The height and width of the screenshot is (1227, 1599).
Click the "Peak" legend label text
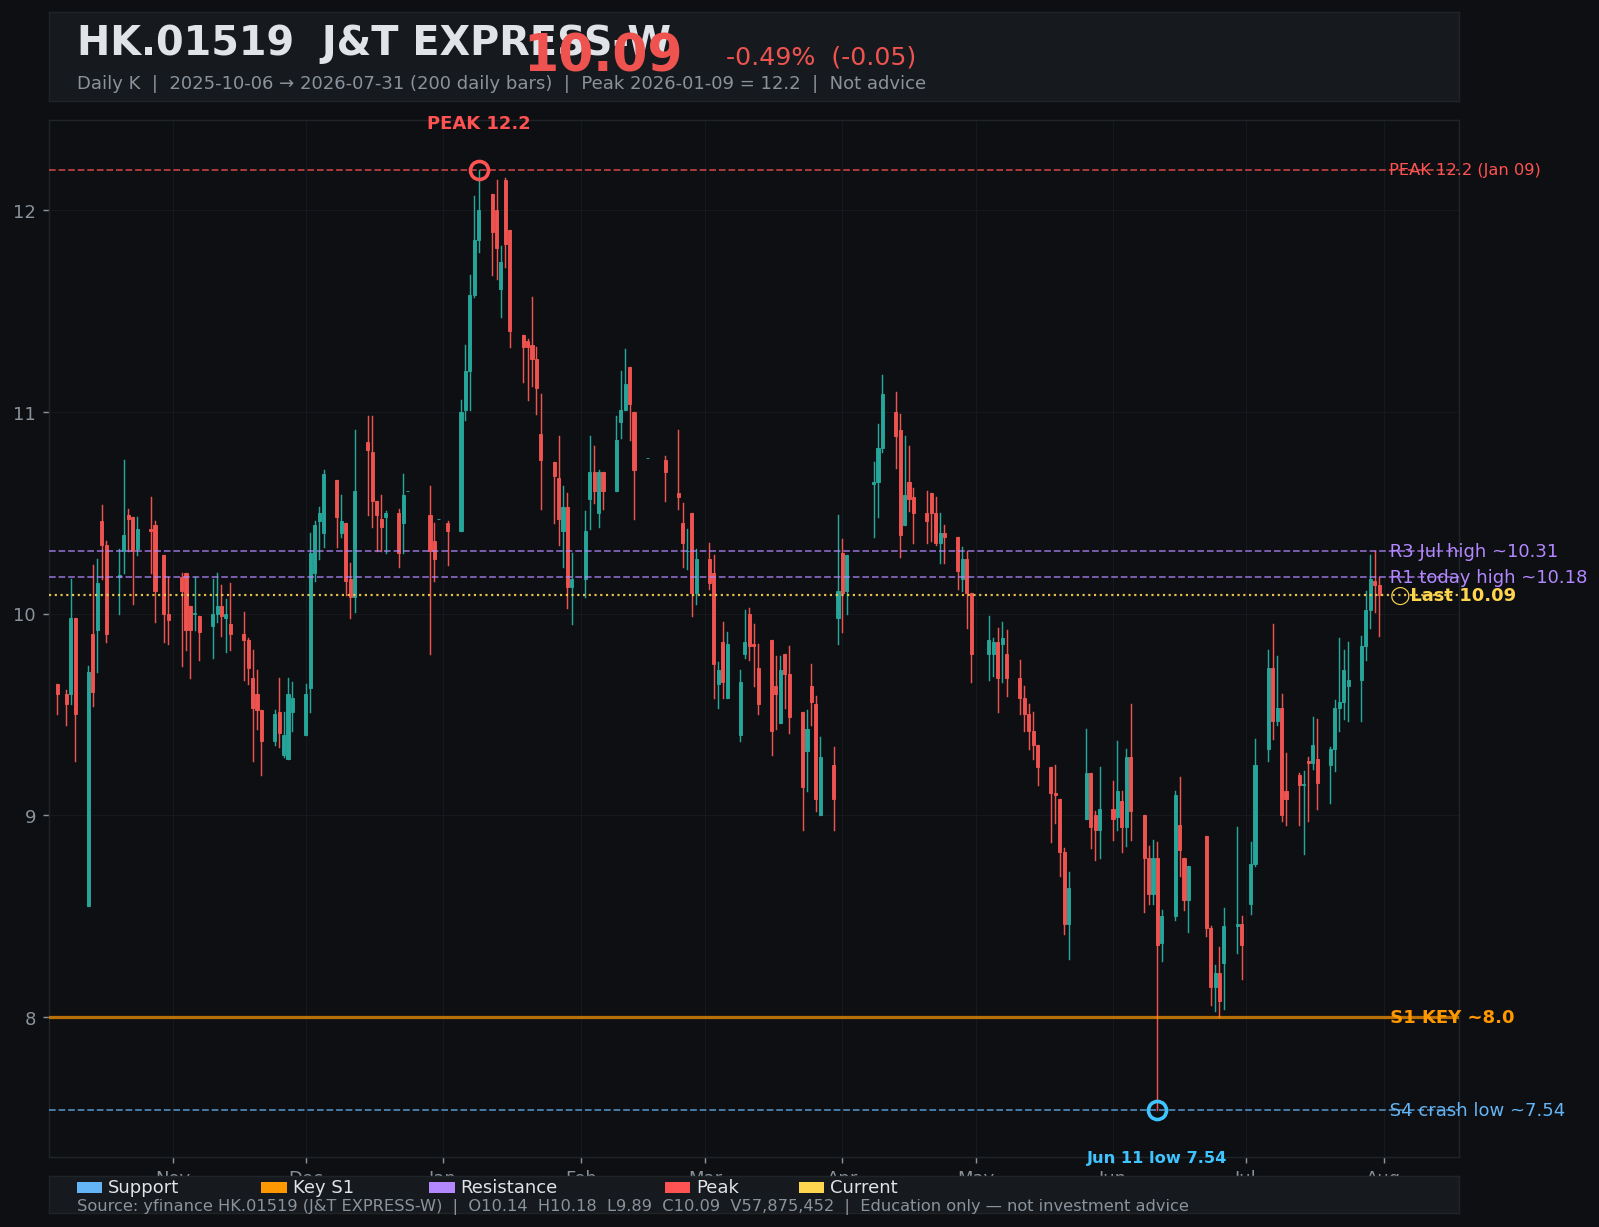pyautogui.click(x=718, y=1188)
